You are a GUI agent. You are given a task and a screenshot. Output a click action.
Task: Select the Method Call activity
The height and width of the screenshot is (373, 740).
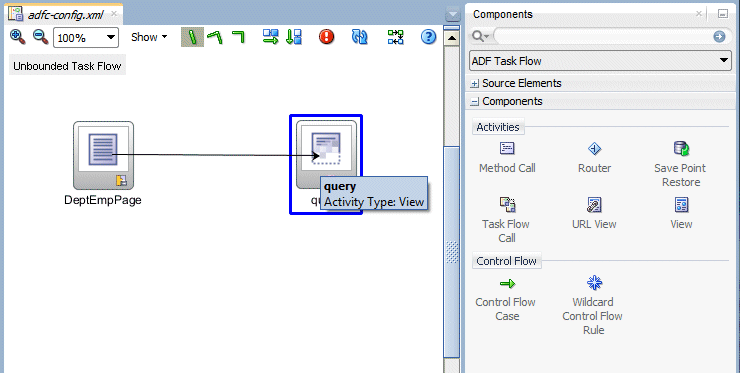507,158
